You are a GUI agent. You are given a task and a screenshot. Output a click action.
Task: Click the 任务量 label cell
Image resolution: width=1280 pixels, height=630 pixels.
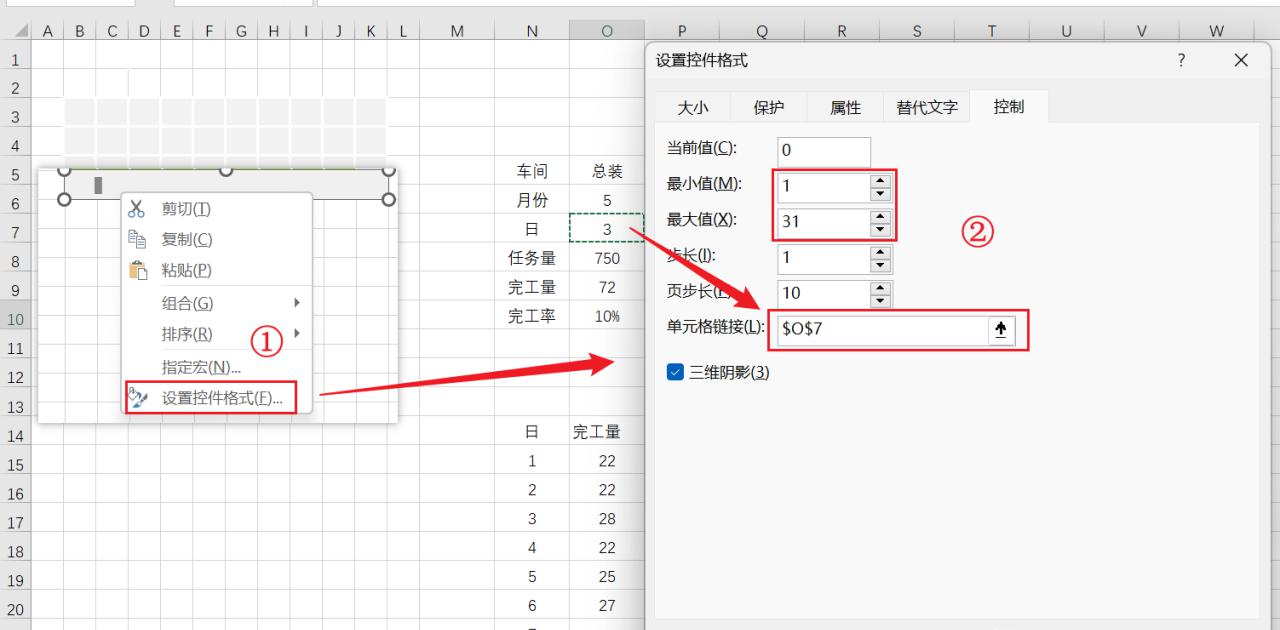pos(532,258)
